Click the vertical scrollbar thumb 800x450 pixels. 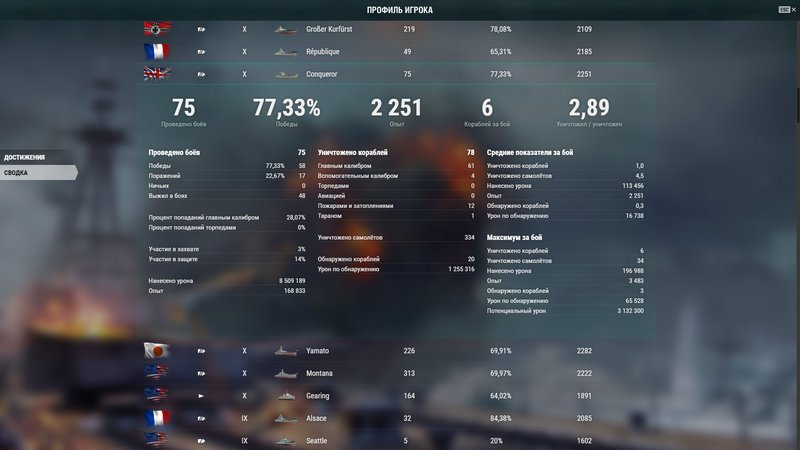point(798,105)
